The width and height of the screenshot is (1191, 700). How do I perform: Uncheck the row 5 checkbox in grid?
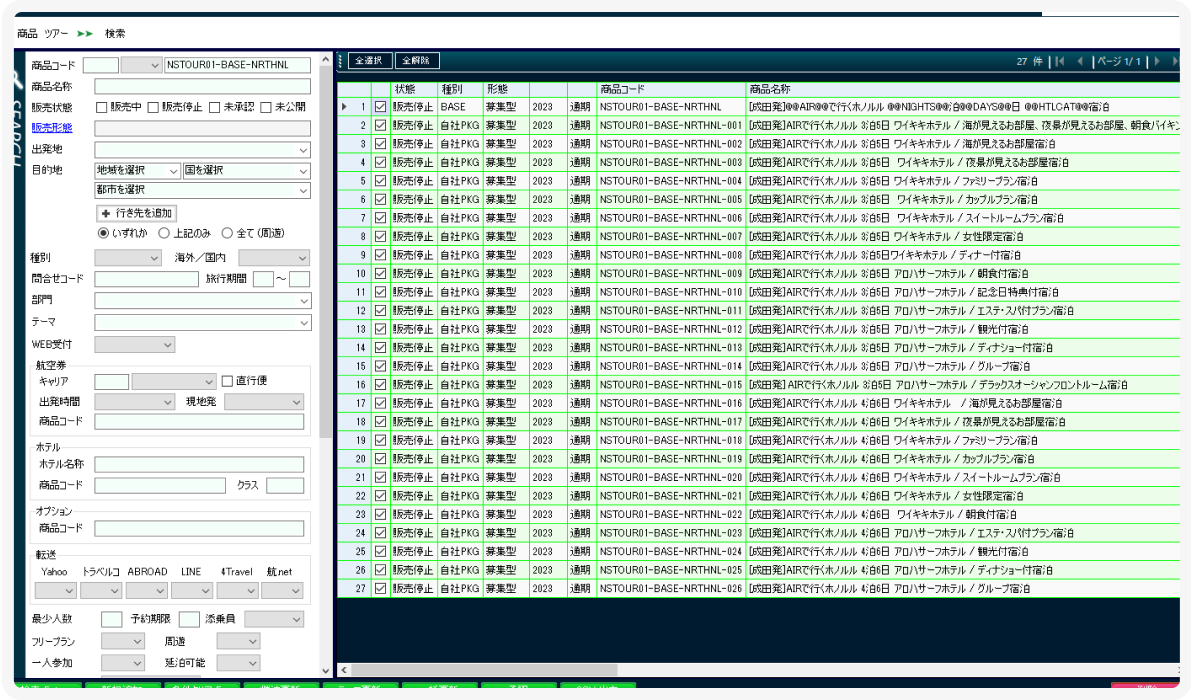380,181
